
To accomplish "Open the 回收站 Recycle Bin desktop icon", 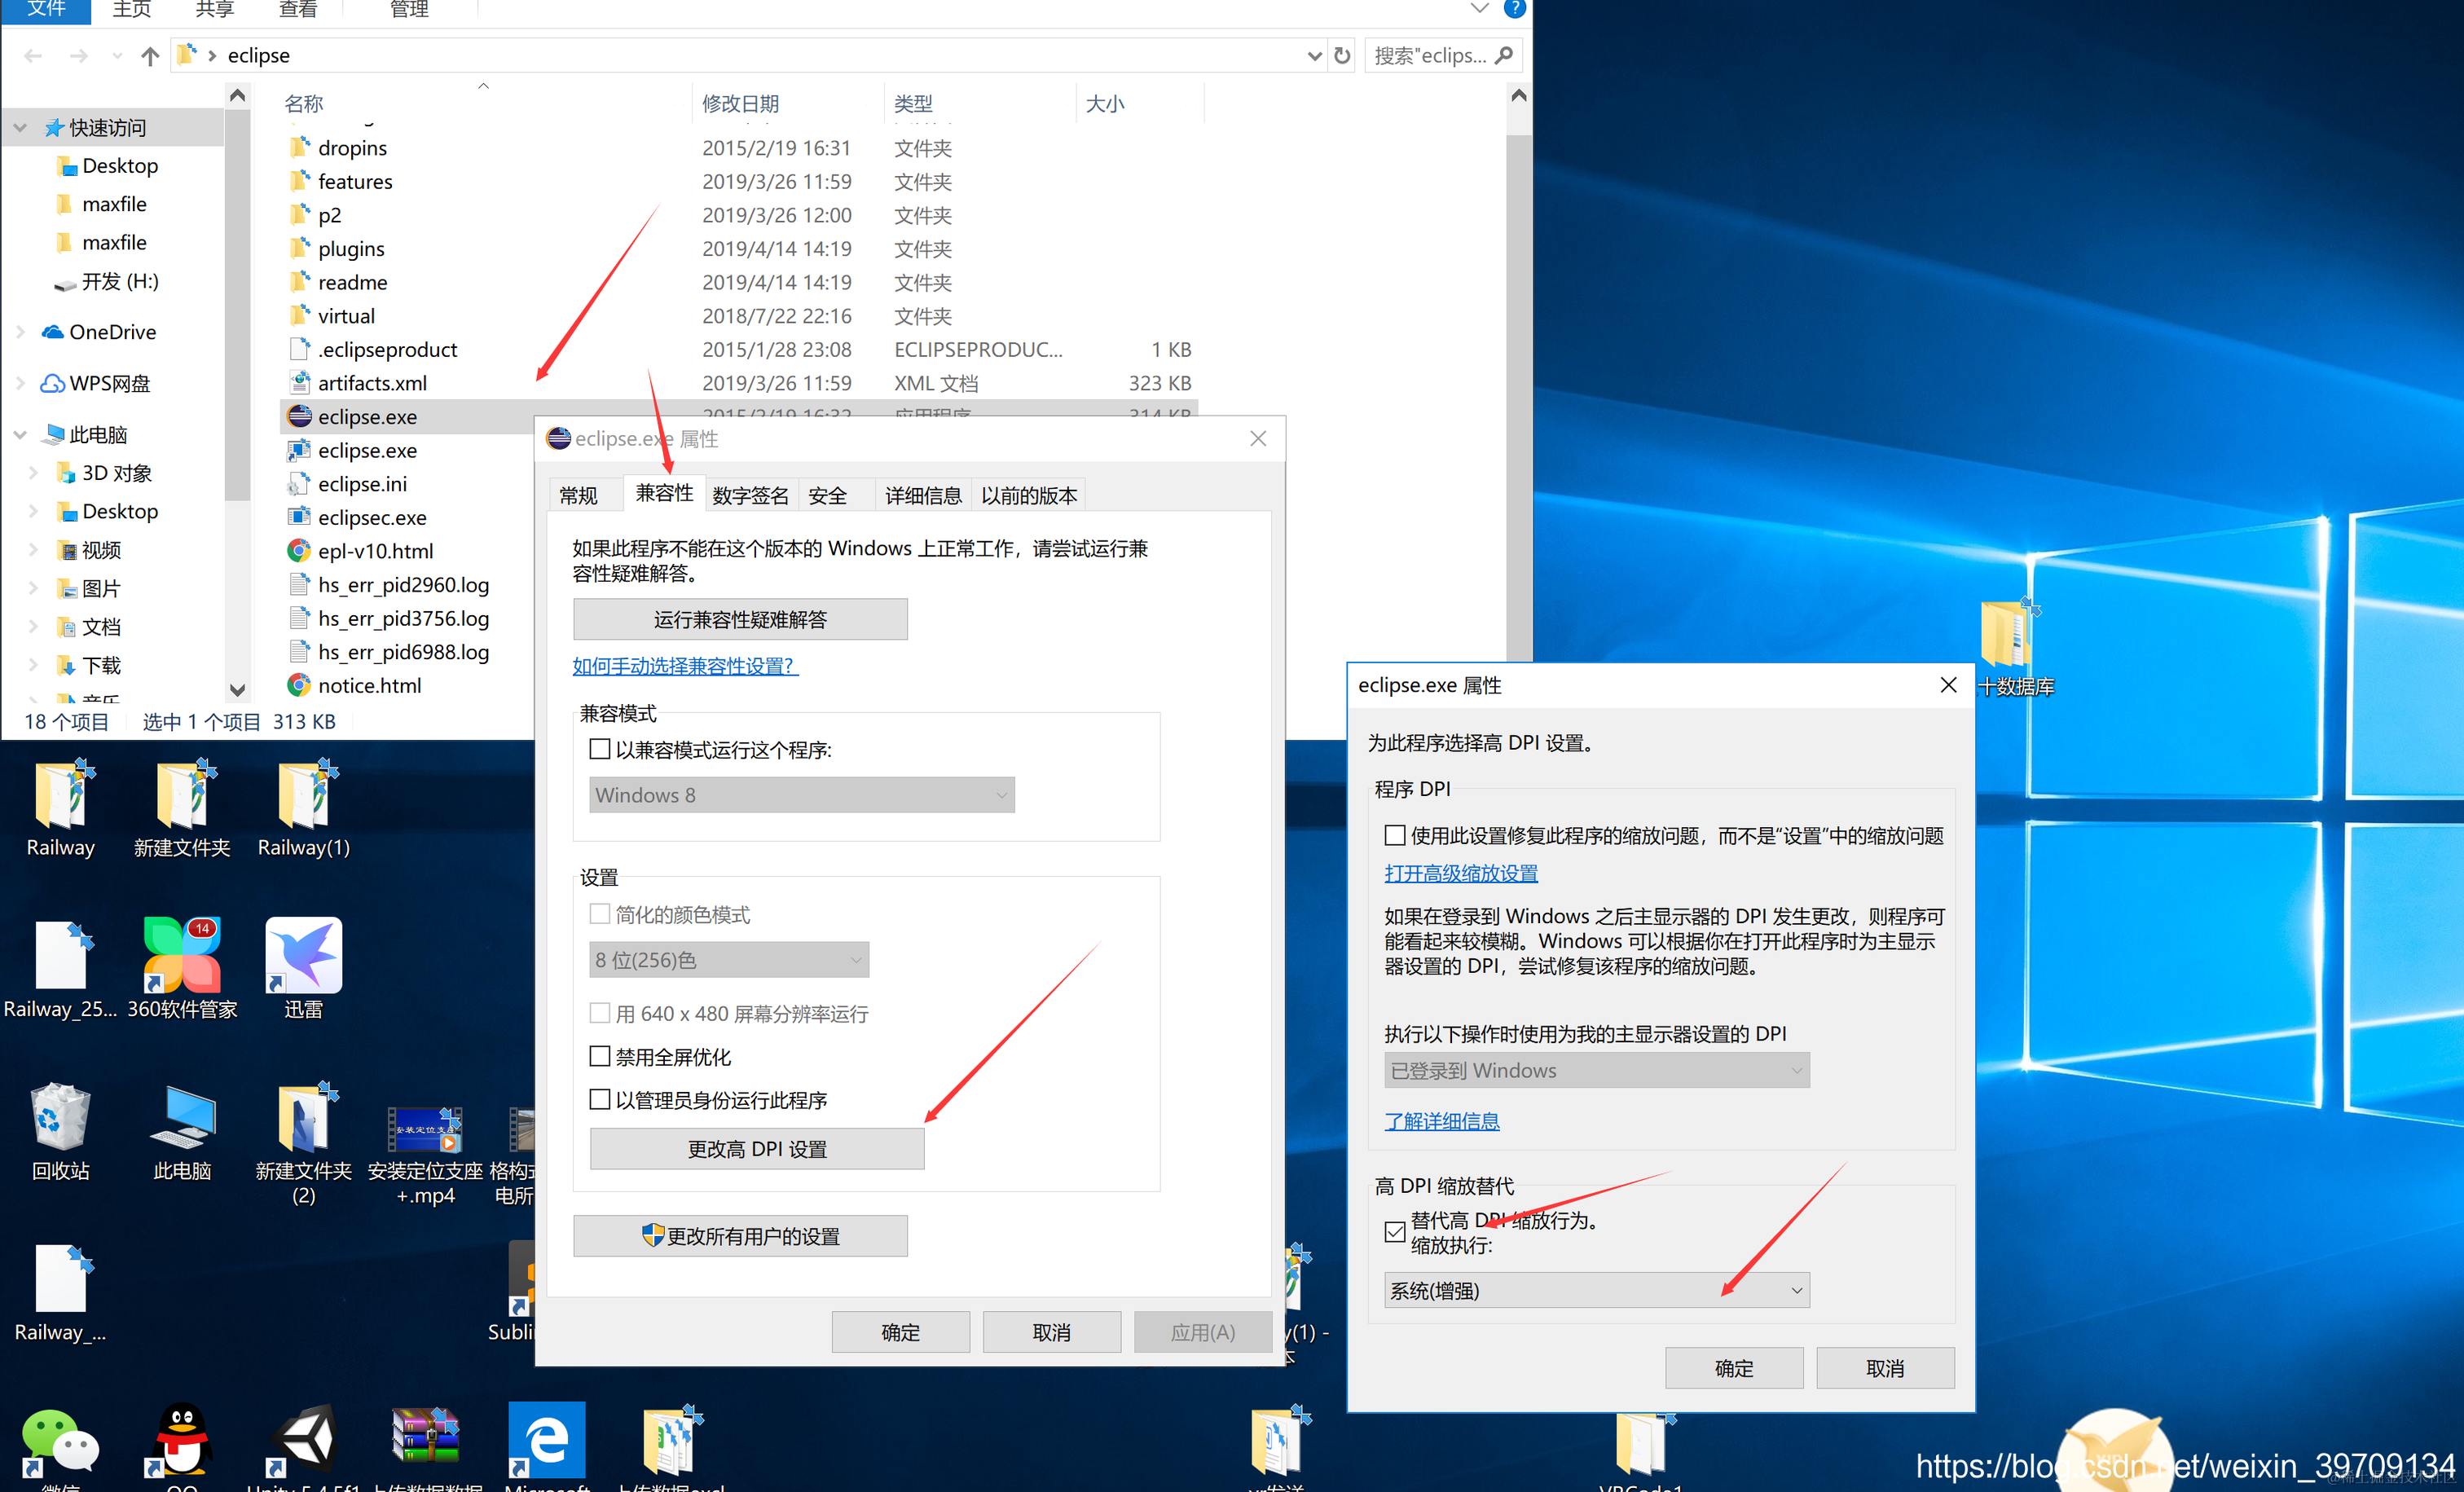I will tap(60, 1118).
